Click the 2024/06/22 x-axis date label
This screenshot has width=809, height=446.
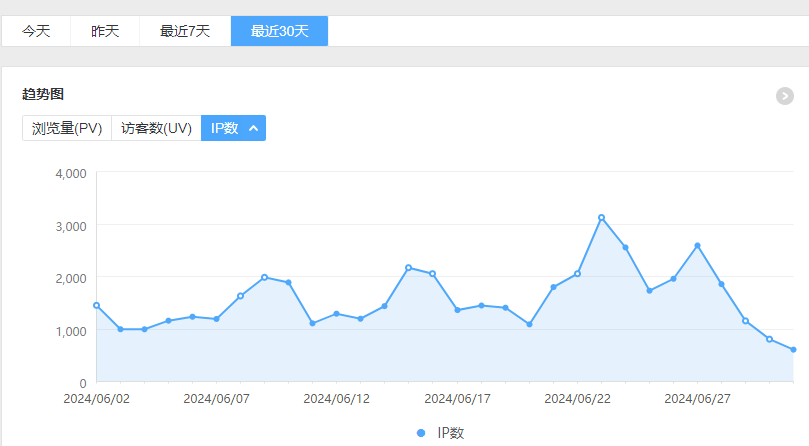tap(577, 398)
